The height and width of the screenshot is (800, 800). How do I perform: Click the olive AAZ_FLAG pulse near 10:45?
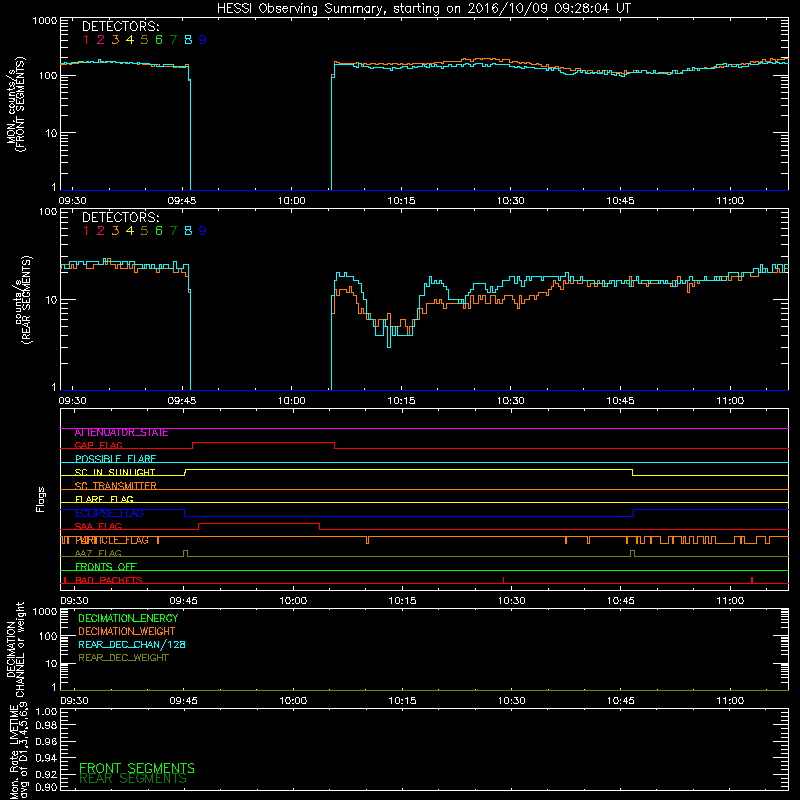point(633,554)
